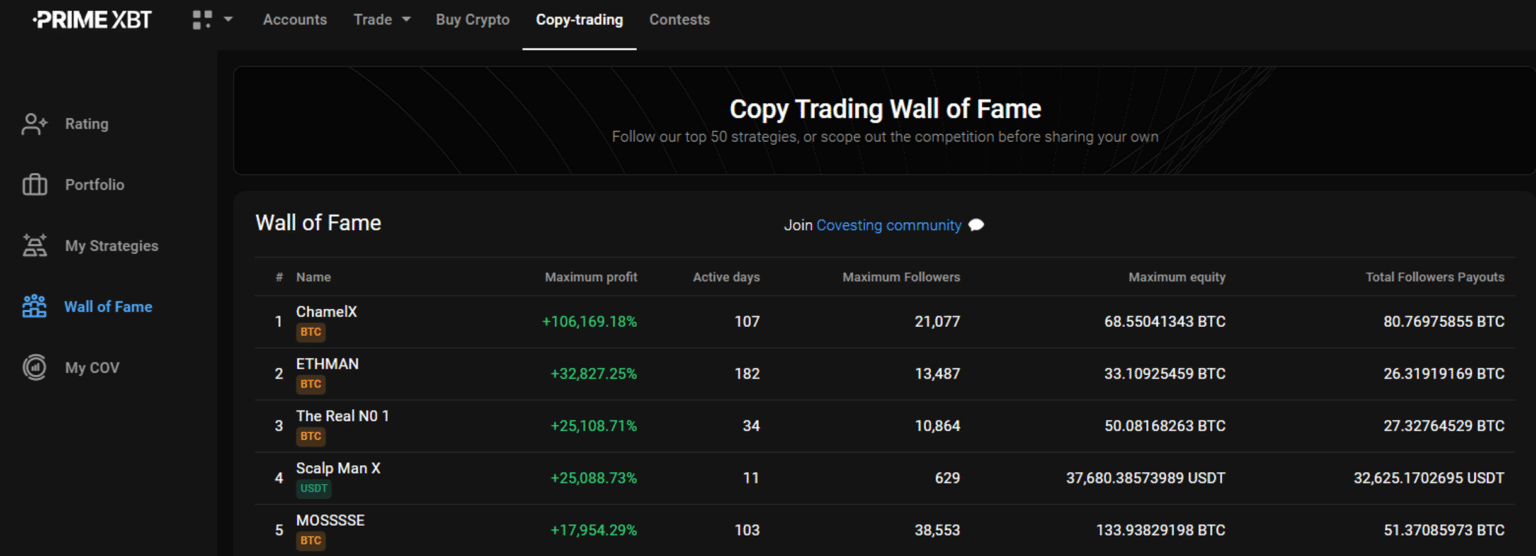Viewport: 1536px width, 556px height.
Task: Click the My Strategies sidebar icon
Action: [x=35, y=246]
